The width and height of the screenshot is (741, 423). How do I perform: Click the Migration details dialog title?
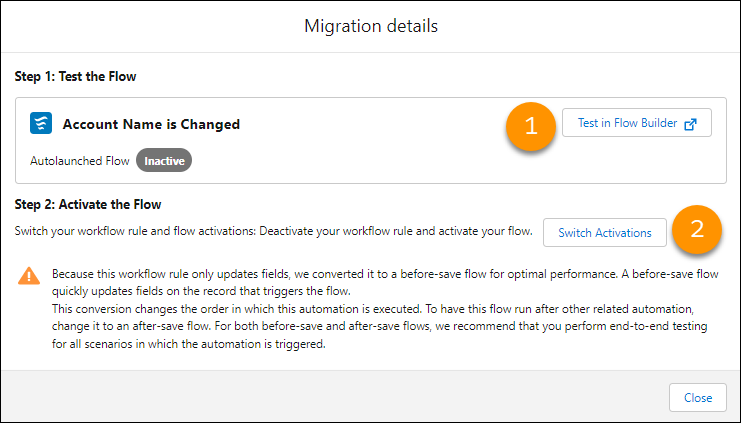point(370,25)
